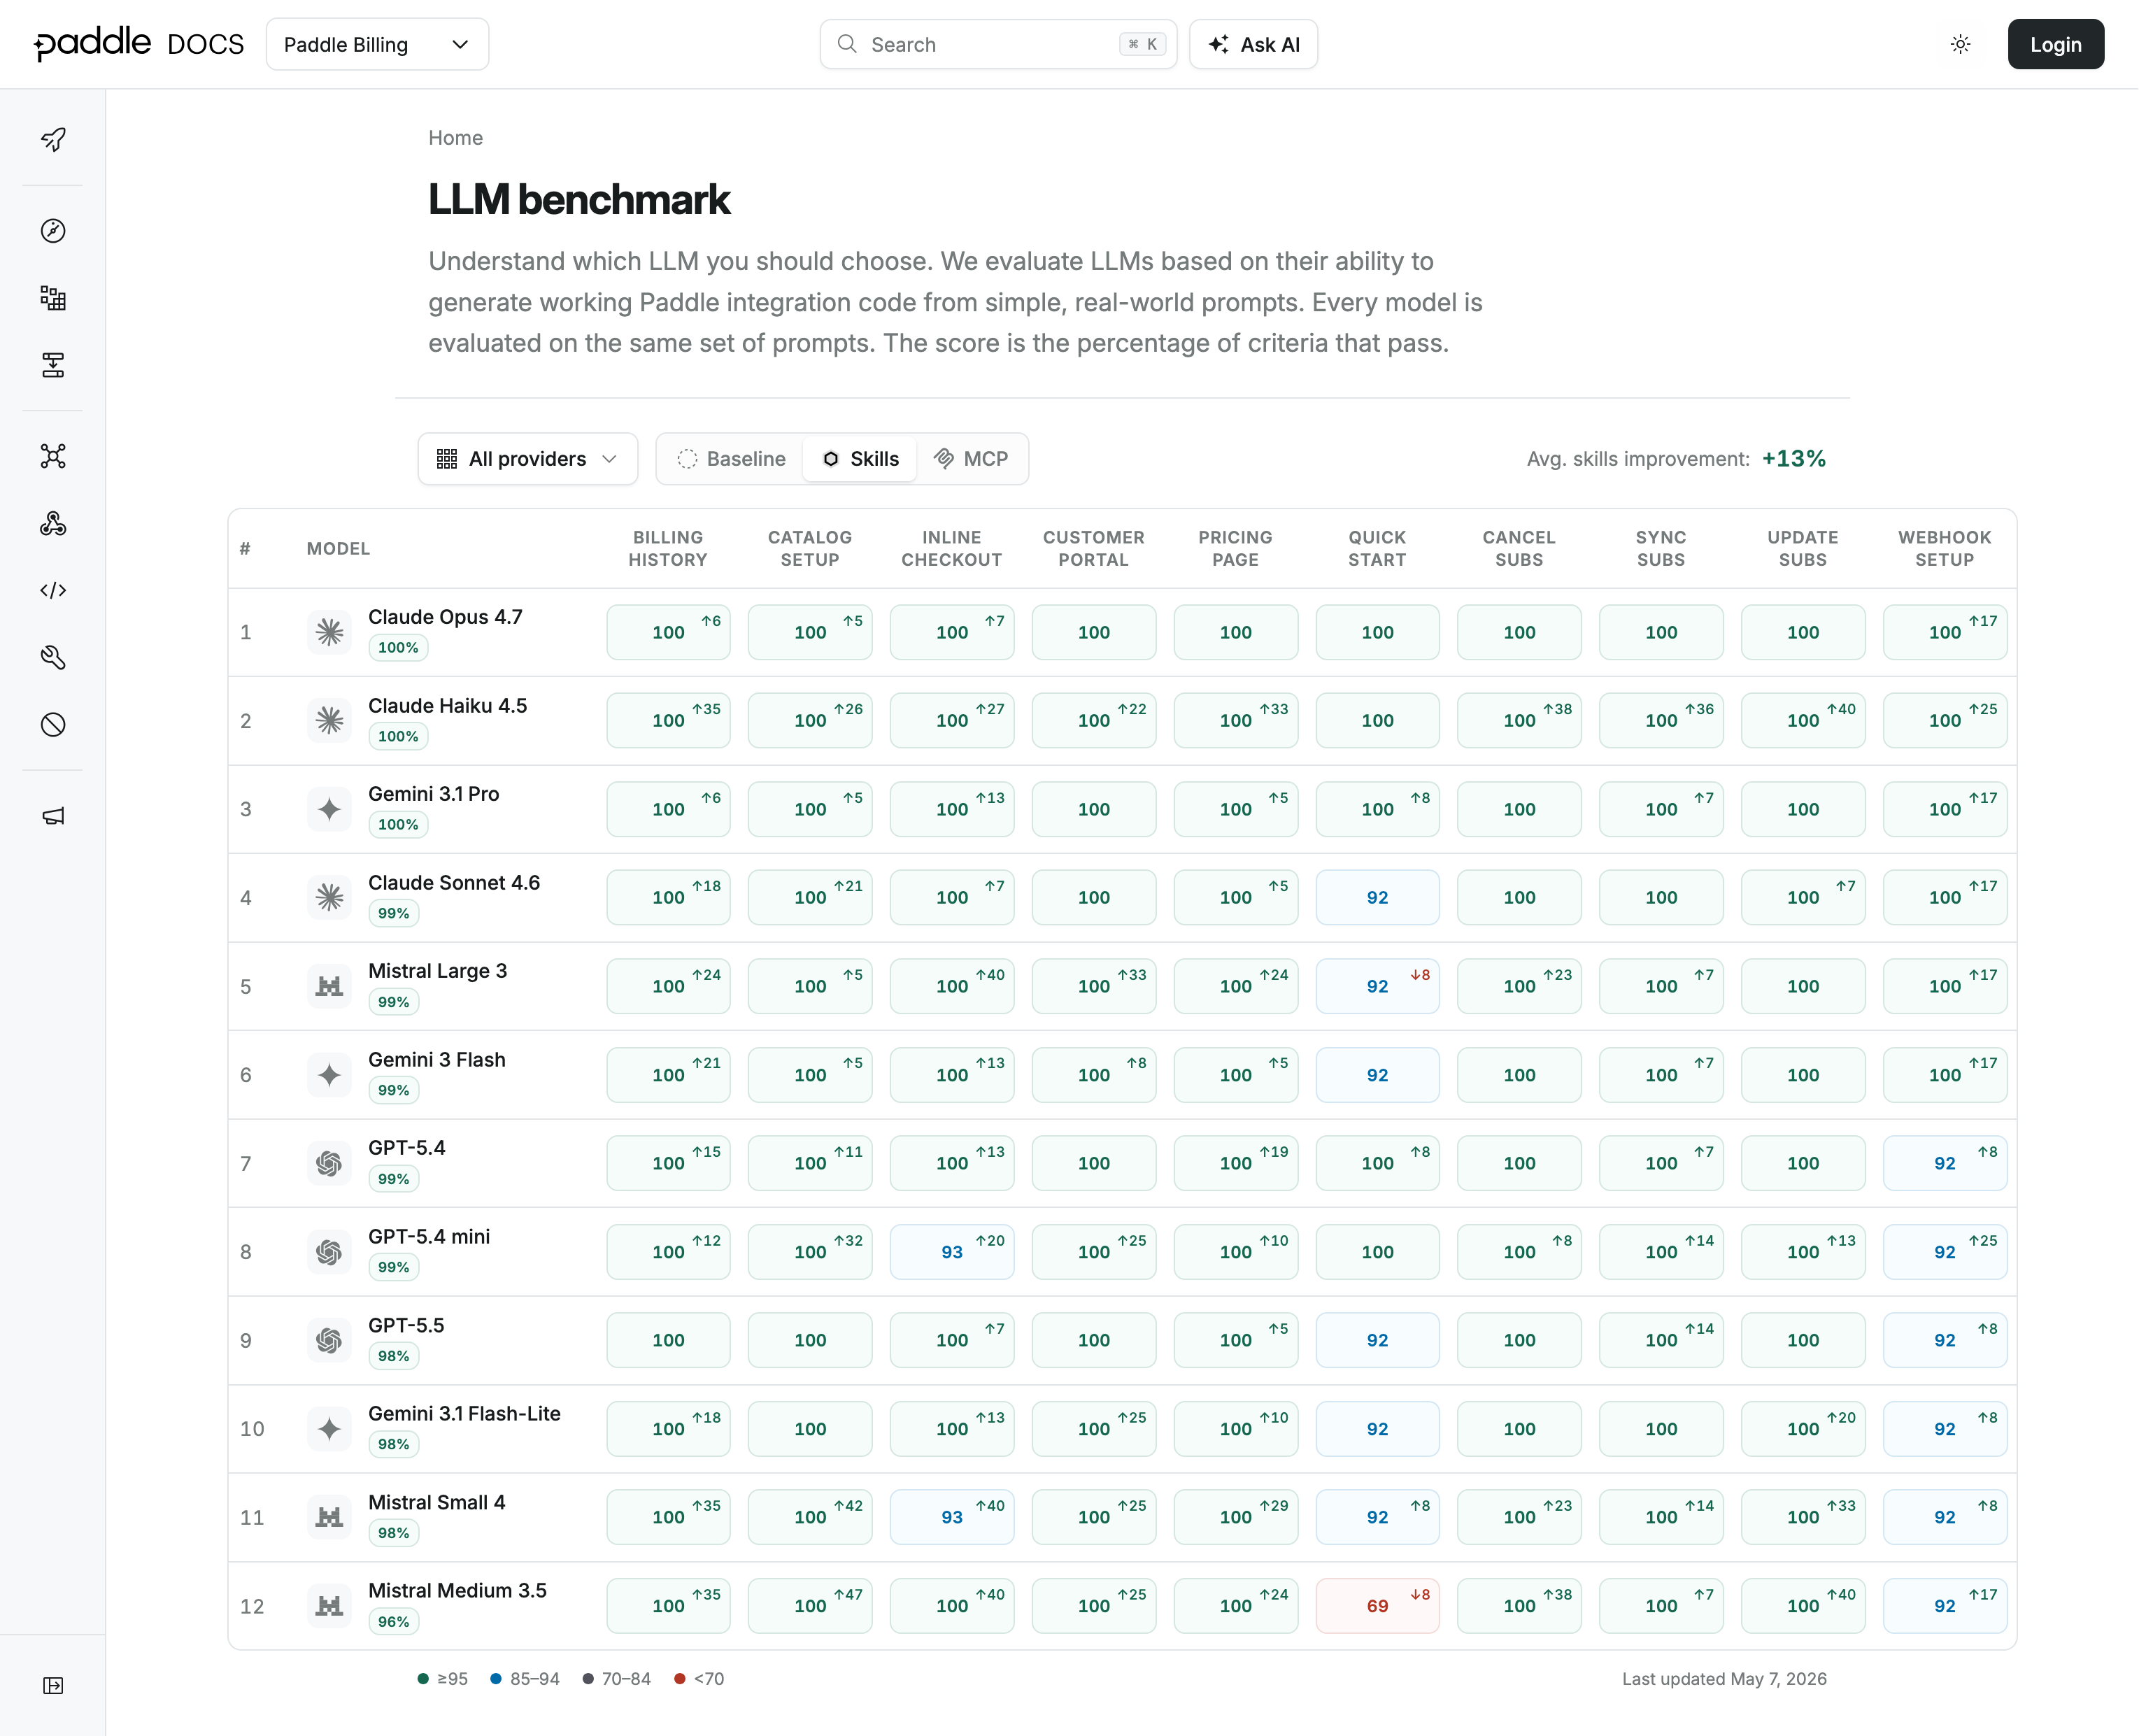Toggle the light/dark theme sun icon
Screen dimensions: 2139x1736
1960,44
